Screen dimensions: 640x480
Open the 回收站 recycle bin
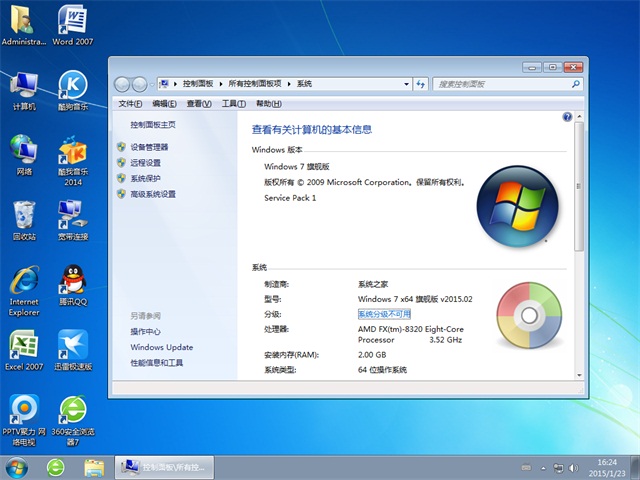click(24, 220)
